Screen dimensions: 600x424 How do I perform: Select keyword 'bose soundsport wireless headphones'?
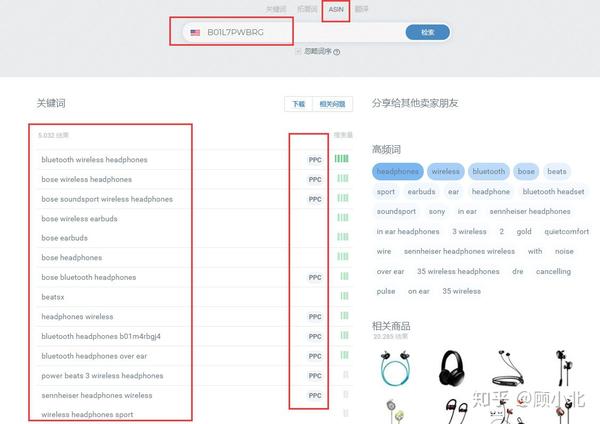[107, 199]
